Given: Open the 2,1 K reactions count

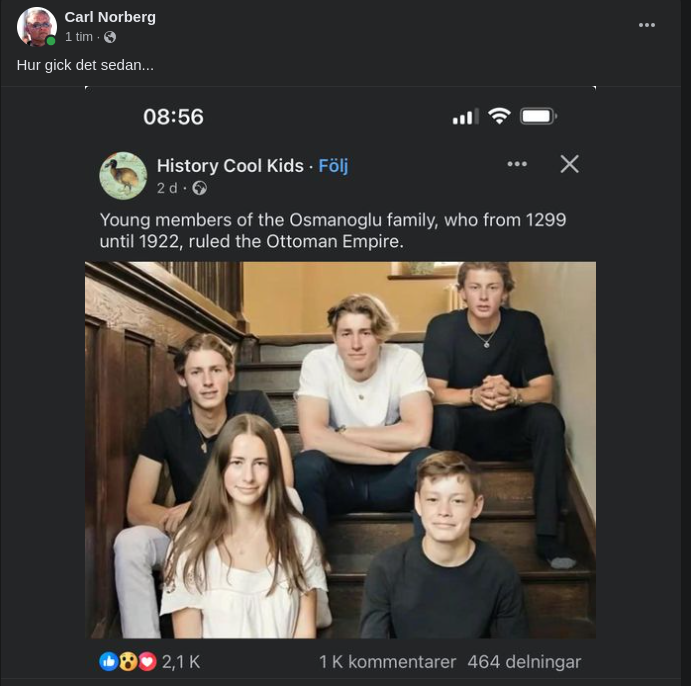Looking at the screenshot, I should point(181,661).
